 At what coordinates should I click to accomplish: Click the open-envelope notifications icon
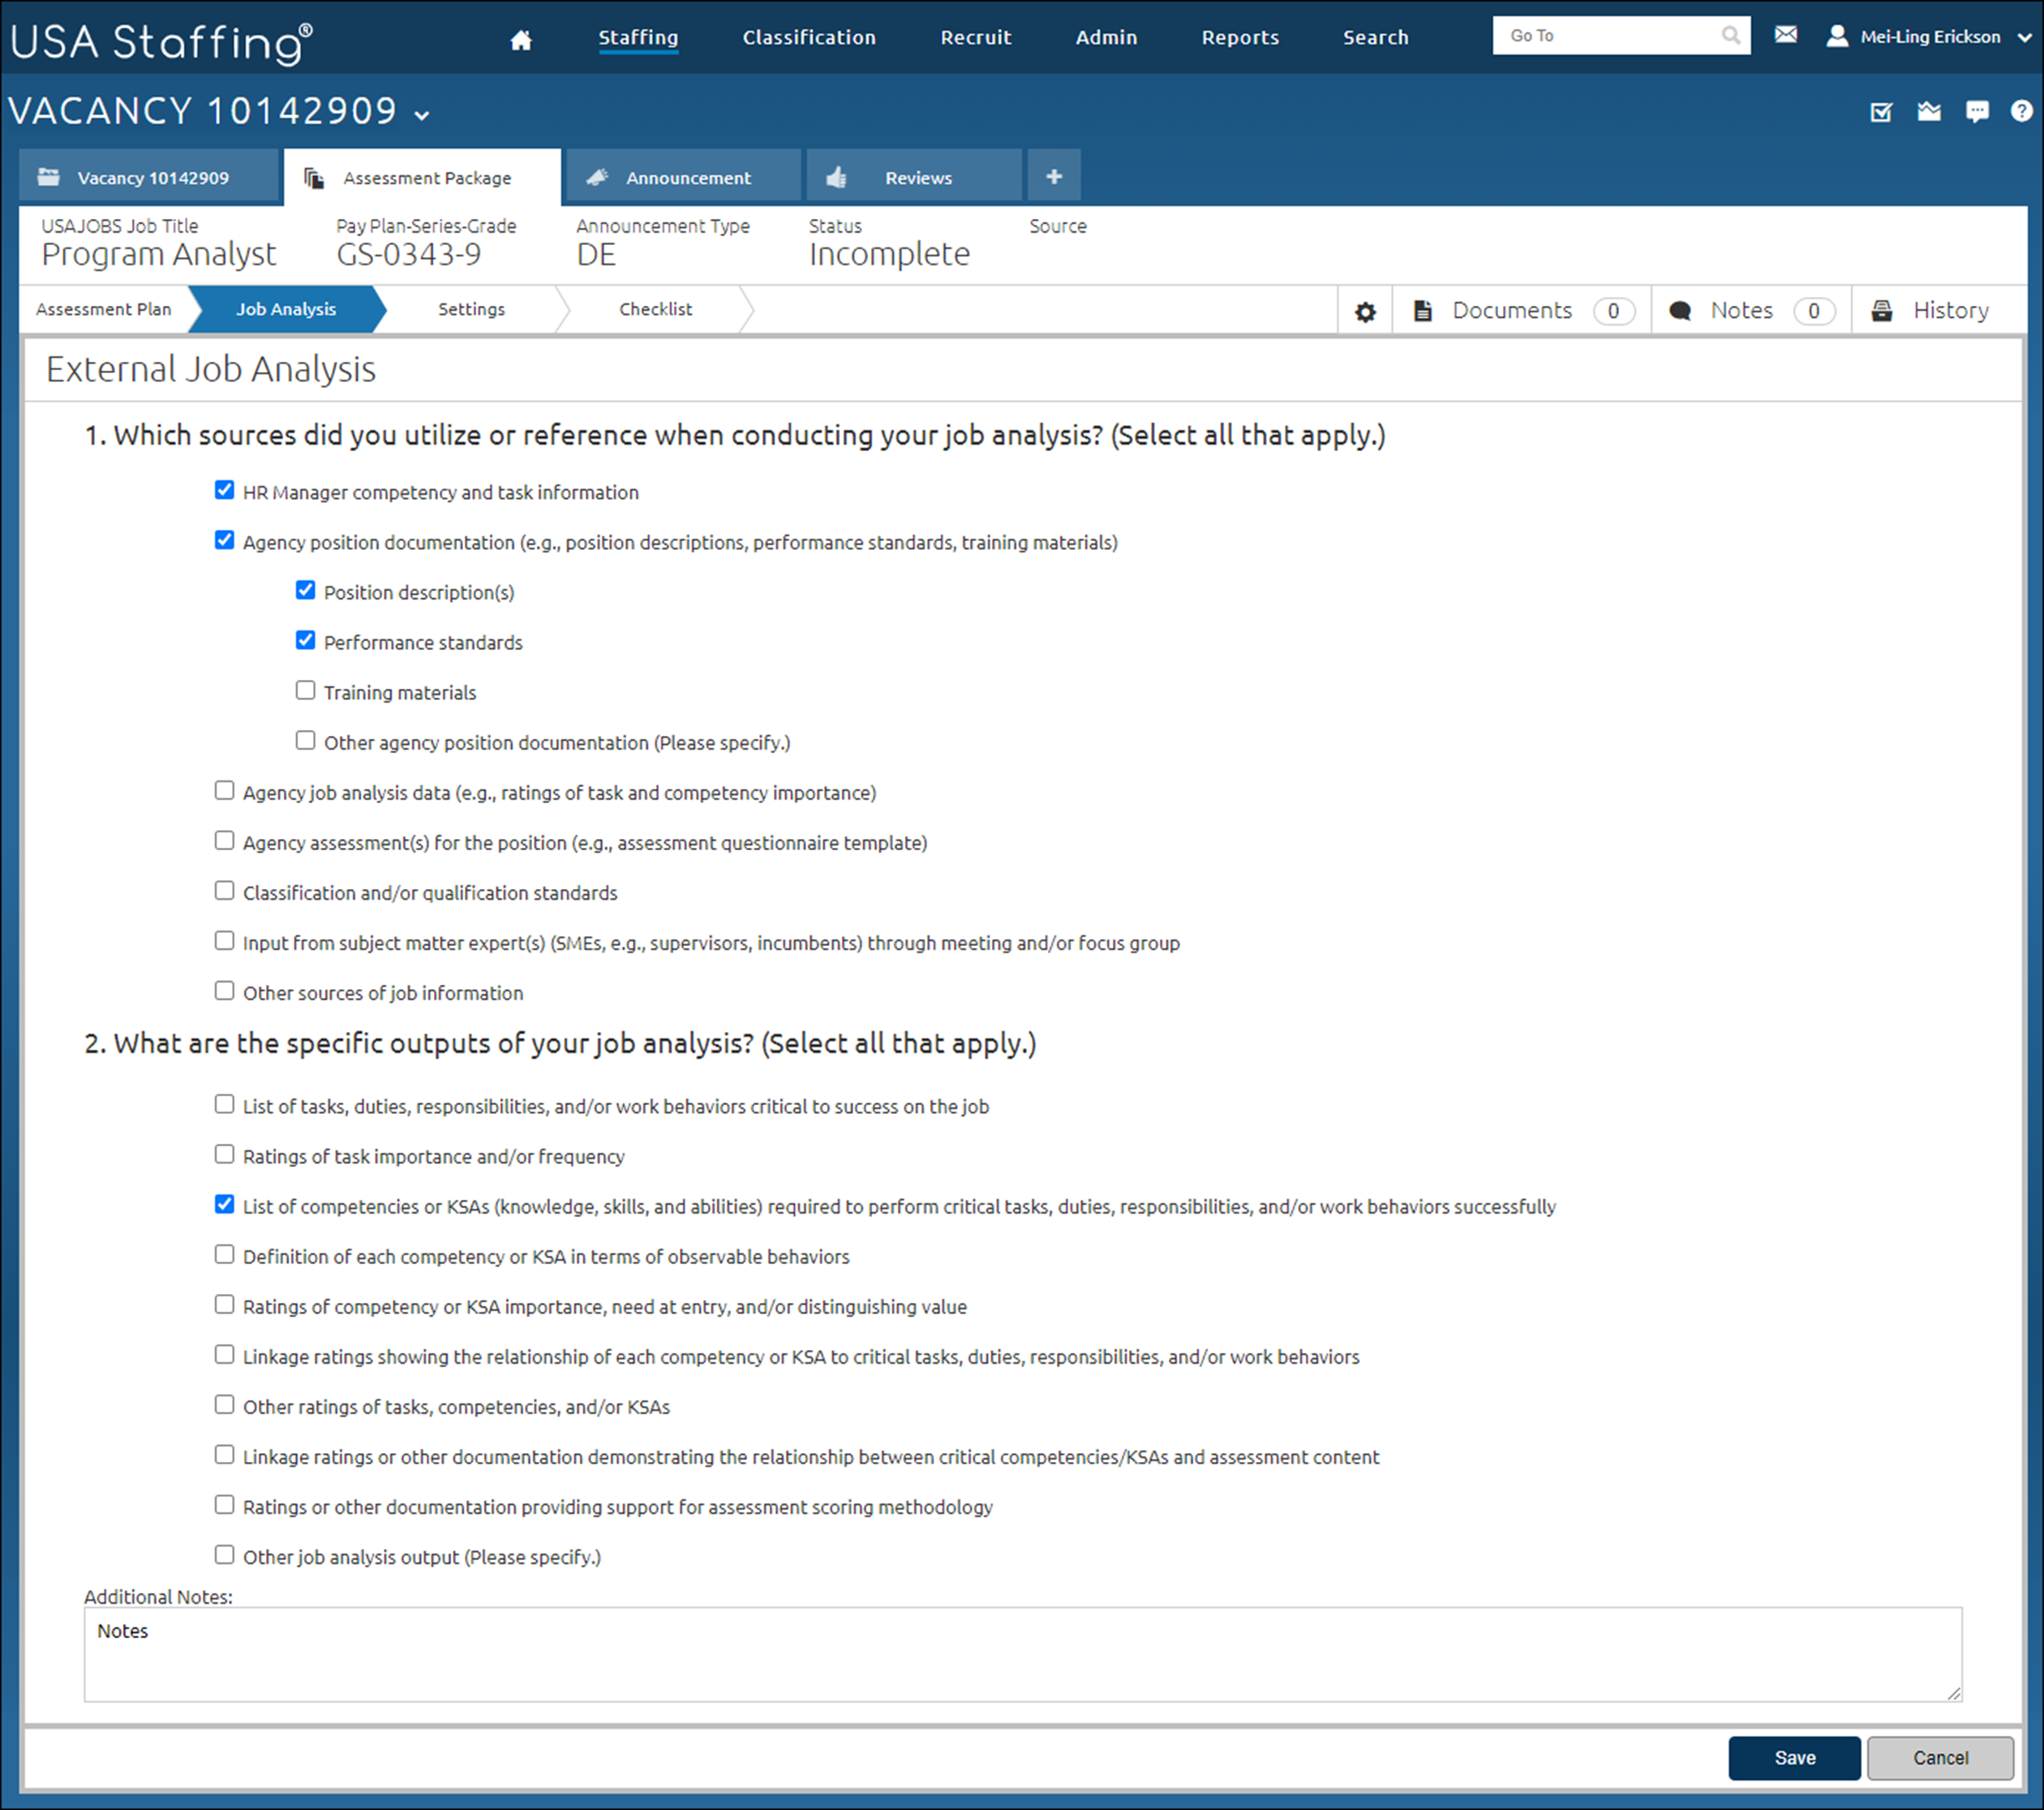click(x=1929, y=111)
